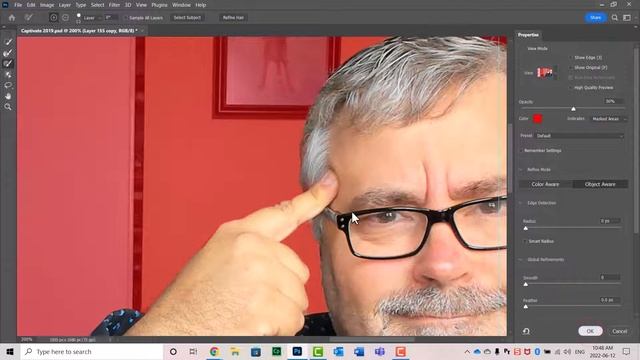Choose Add to selection plus mode
Viewport: 640px width, 360px height.
click(53, 18)
